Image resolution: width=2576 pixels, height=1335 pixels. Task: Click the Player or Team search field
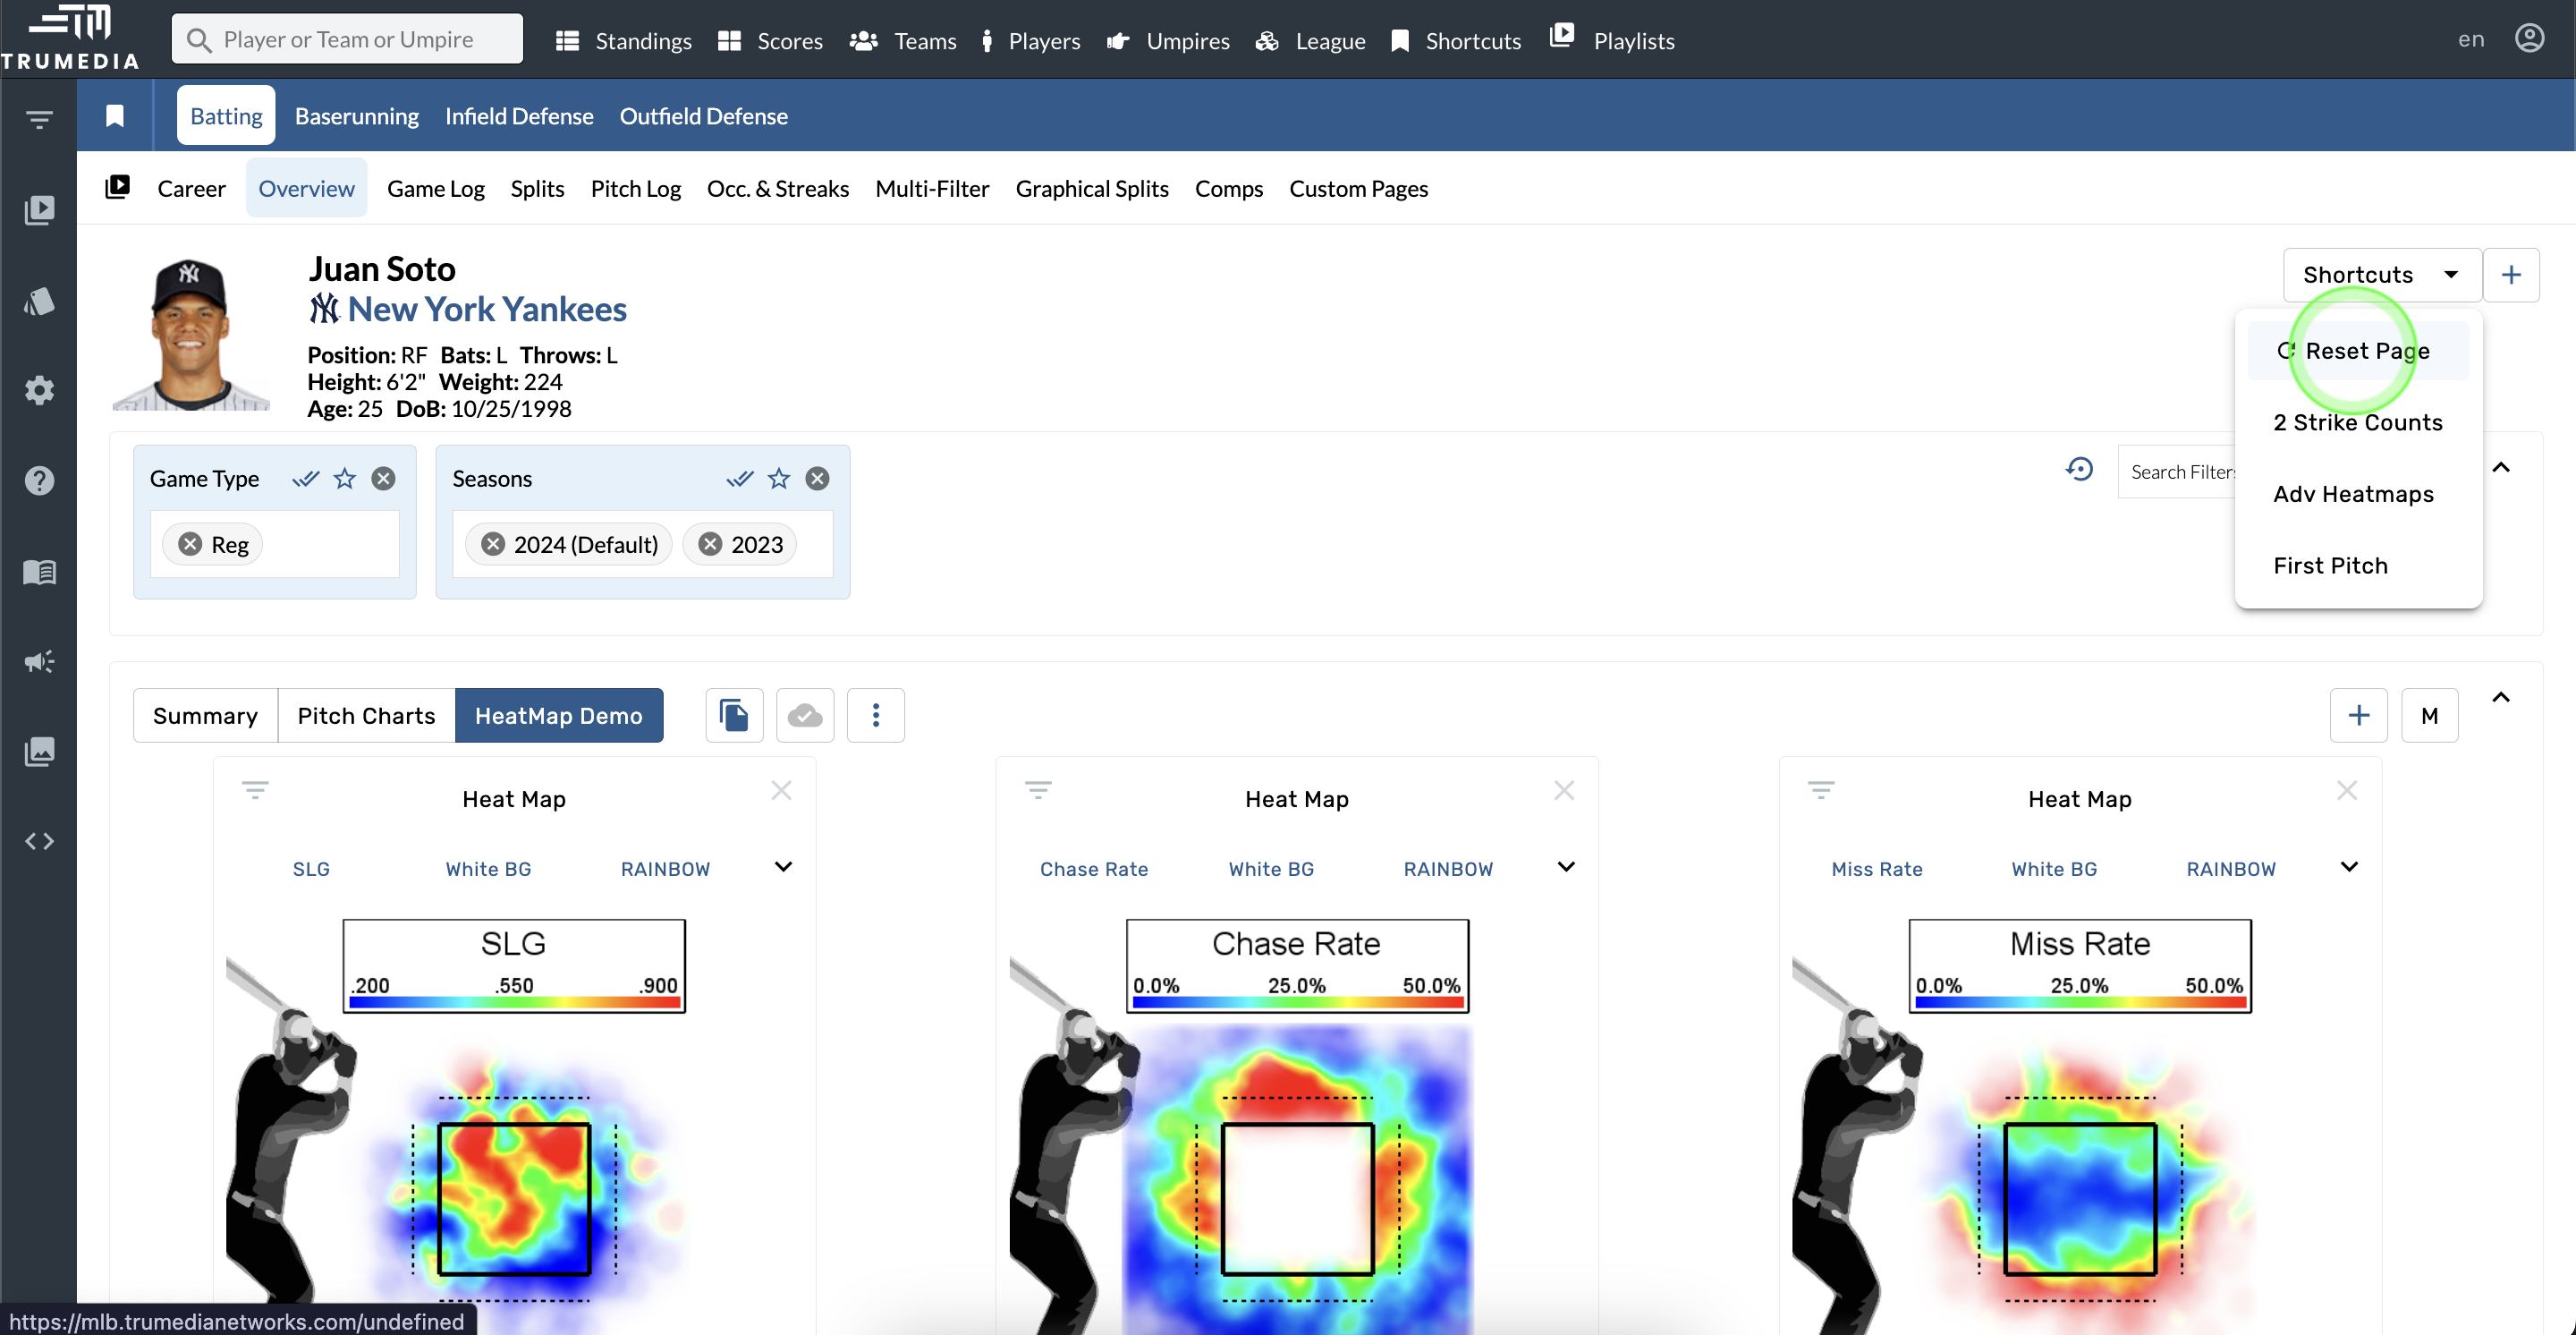[348, 39]
